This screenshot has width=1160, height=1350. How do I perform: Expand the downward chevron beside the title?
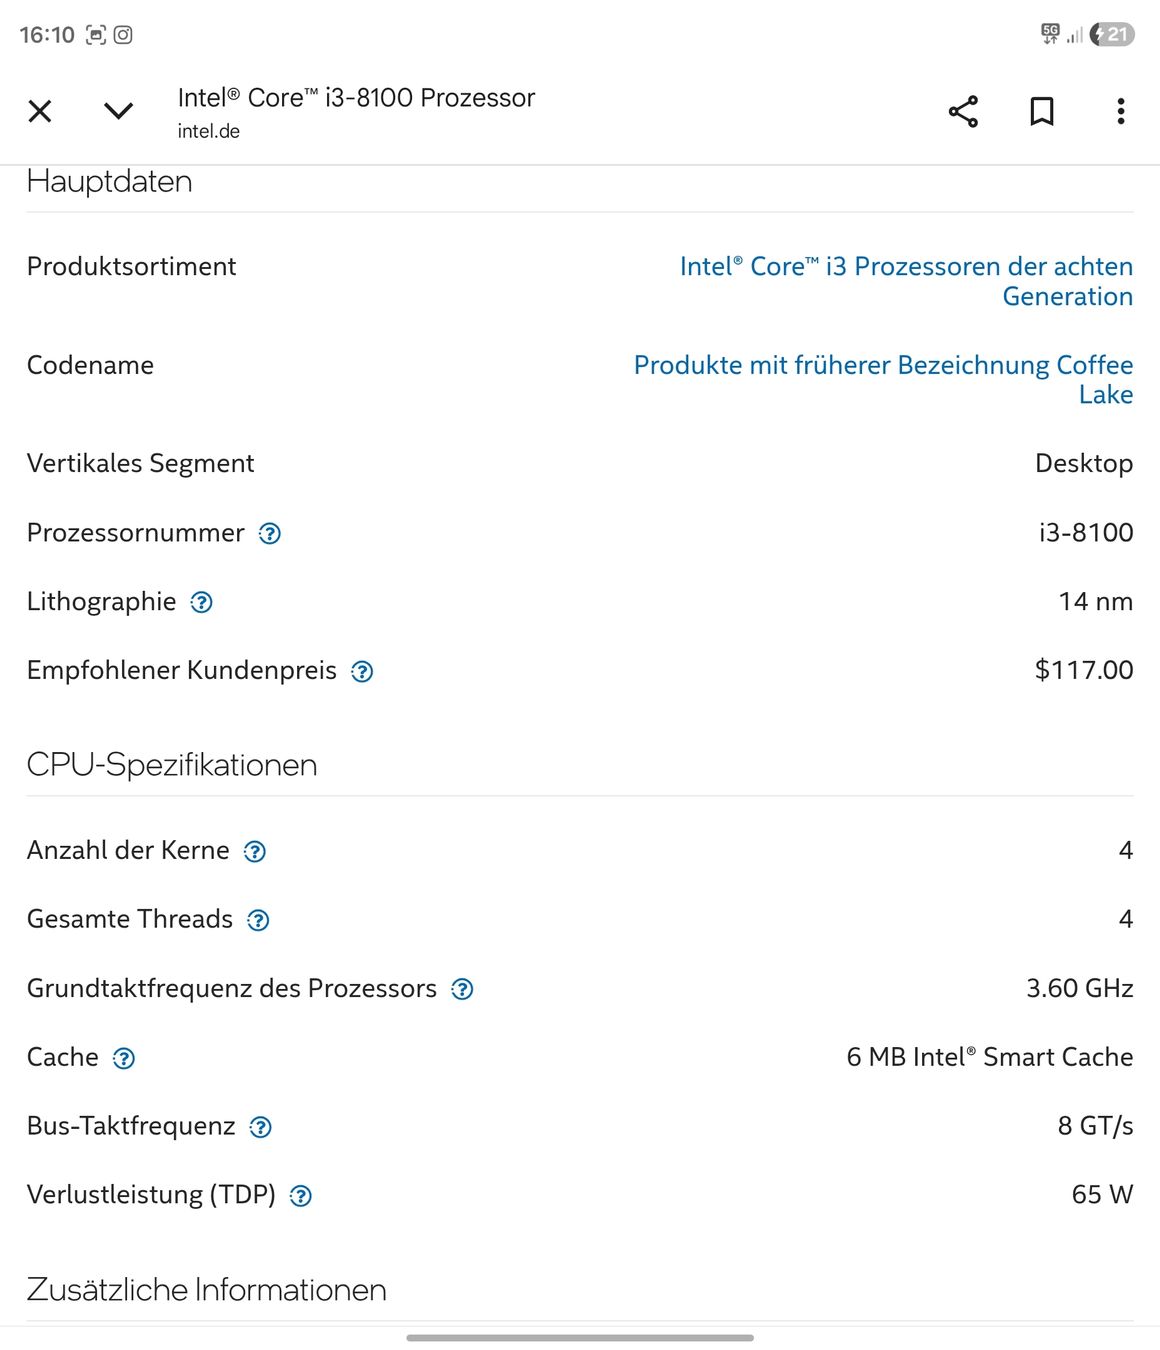click(119, 111)
